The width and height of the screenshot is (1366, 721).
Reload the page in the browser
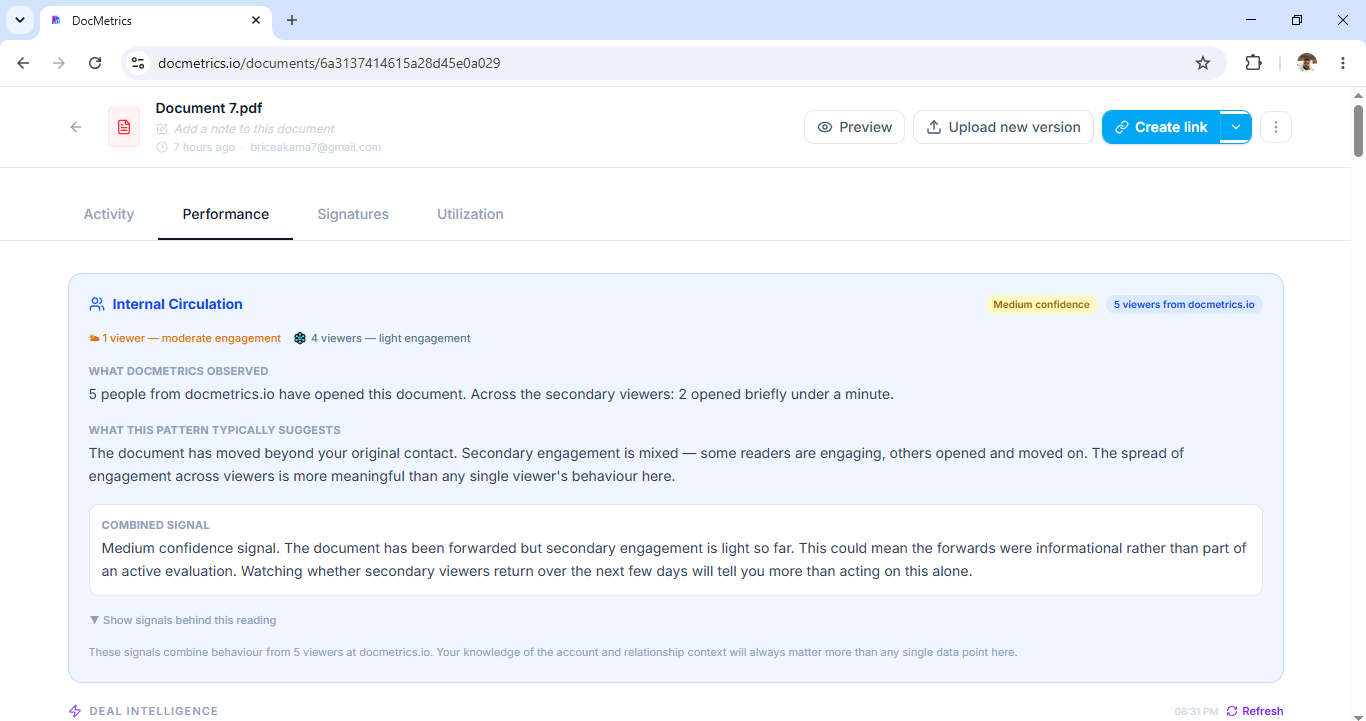pyautogui.click(x=95, y=63)
